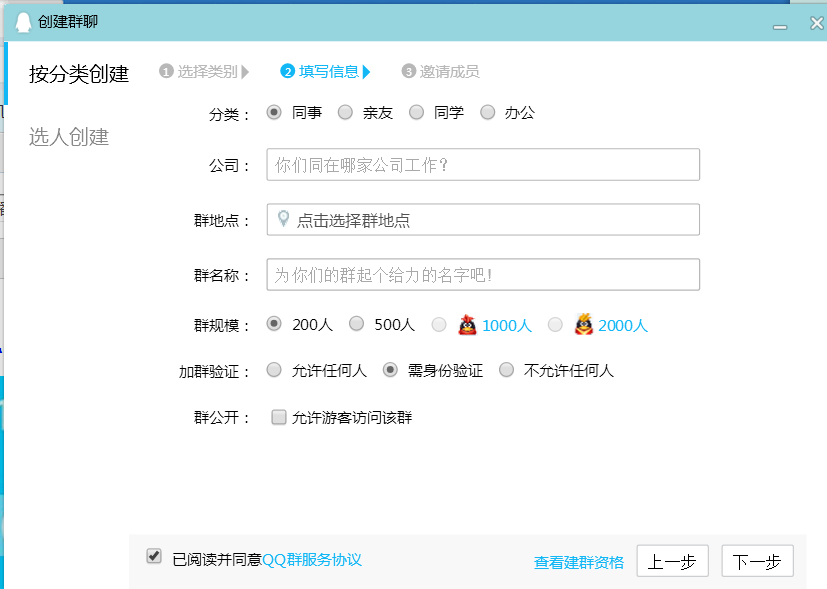Focus the 群名称 group name field
This screenshot has width=827, height=589.
483,274
